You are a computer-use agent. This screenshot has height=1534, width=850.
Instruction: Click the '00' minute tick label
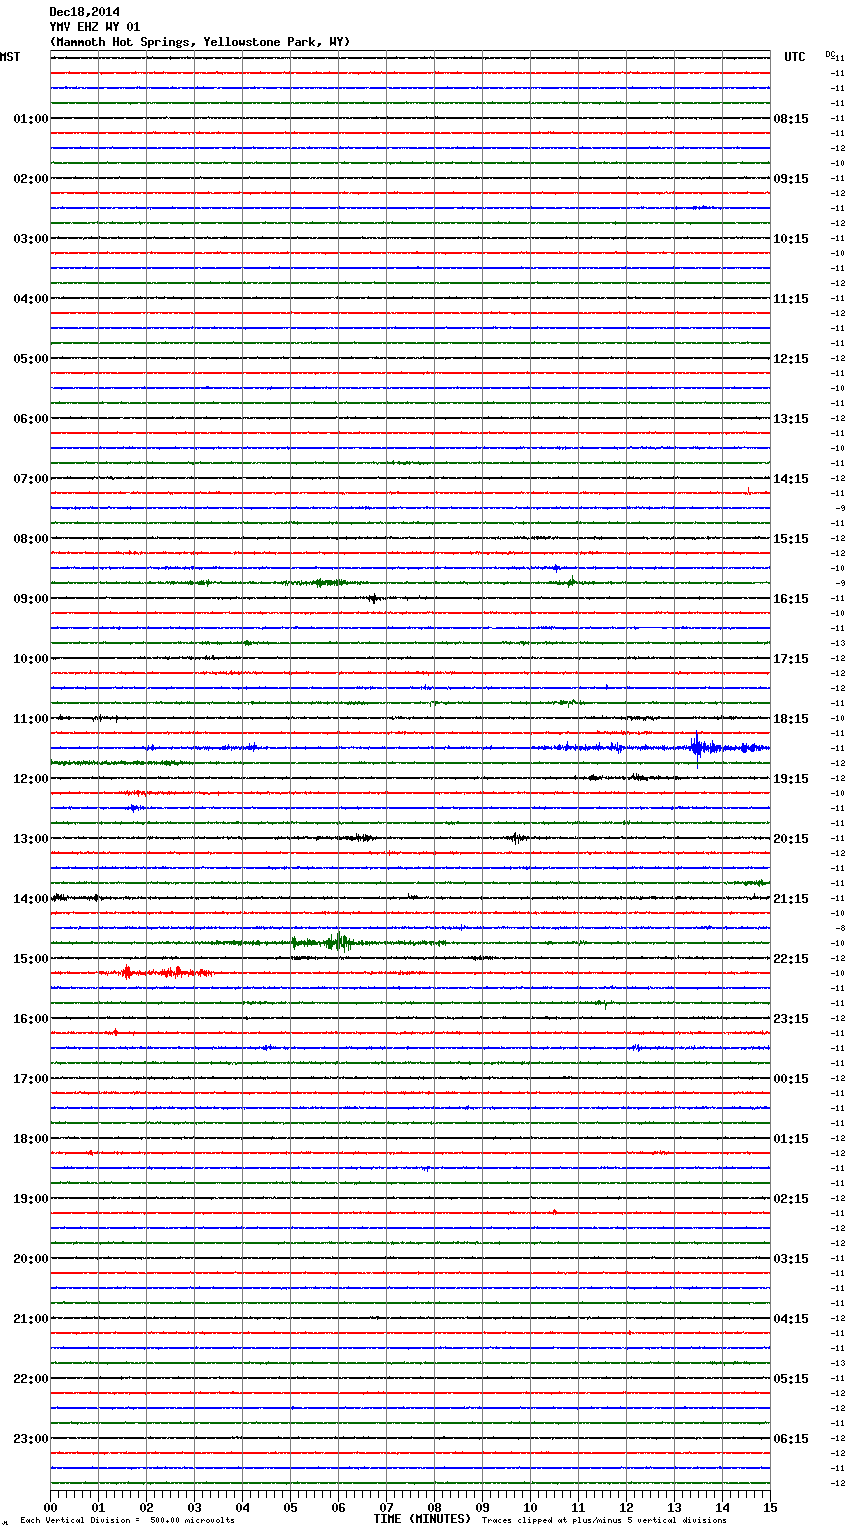50,1508
